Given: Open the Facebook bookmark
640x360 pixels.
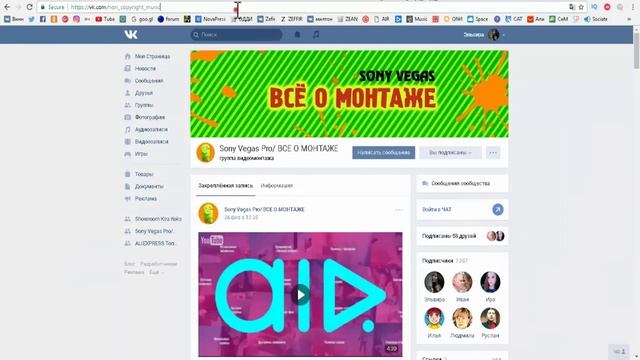Looking at the screenshot, I should tap(43, 19).
